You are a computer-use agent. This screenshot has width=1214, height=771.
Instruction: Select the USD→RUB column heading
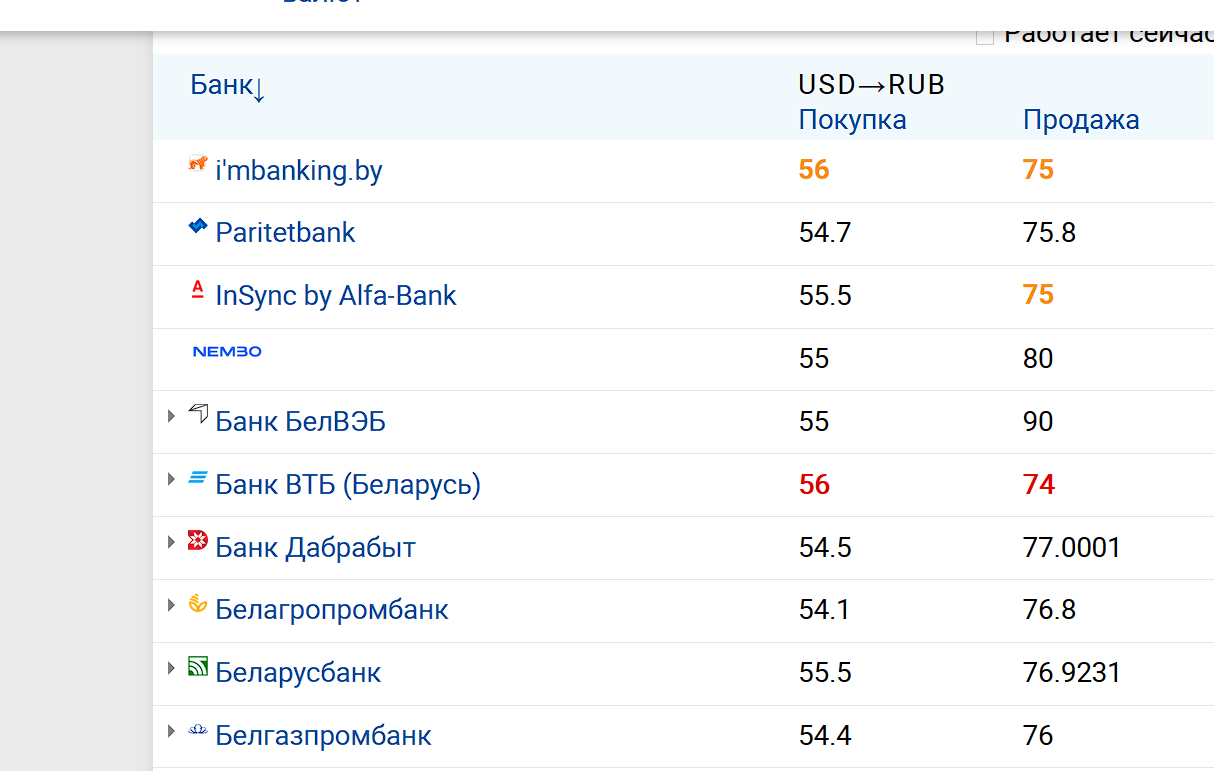pyautogui.click(x=872, y=85)
